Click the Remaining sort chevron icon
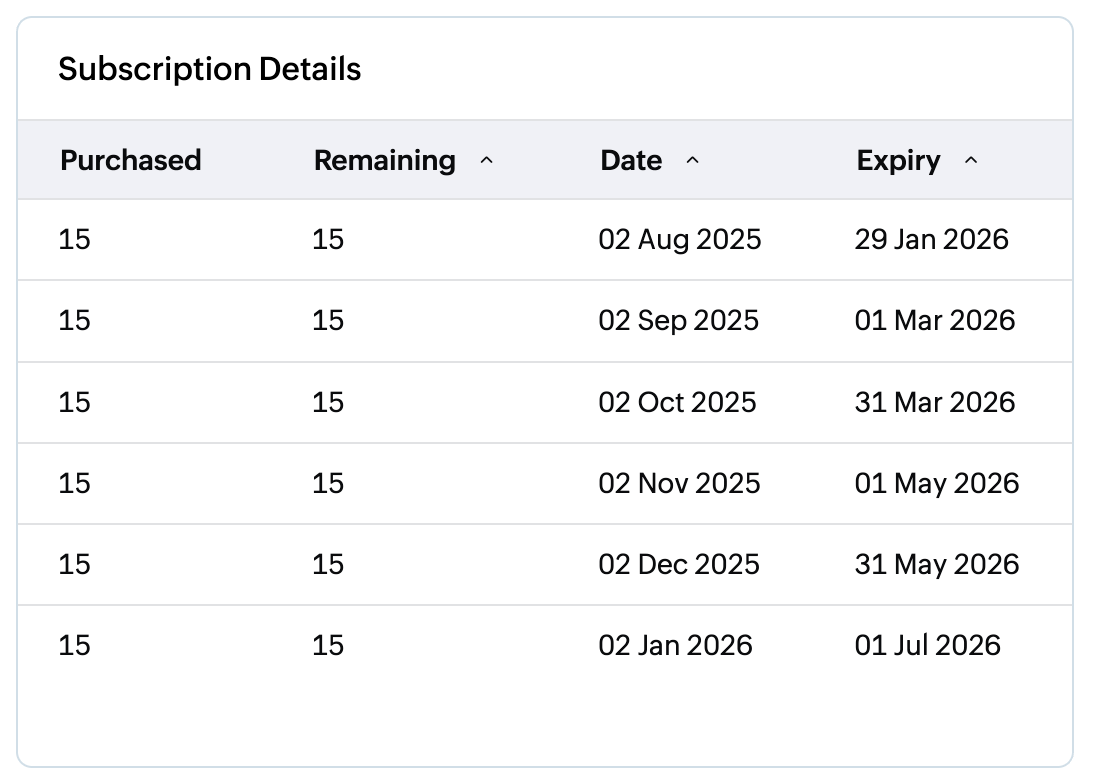 (x=487, y=161)
